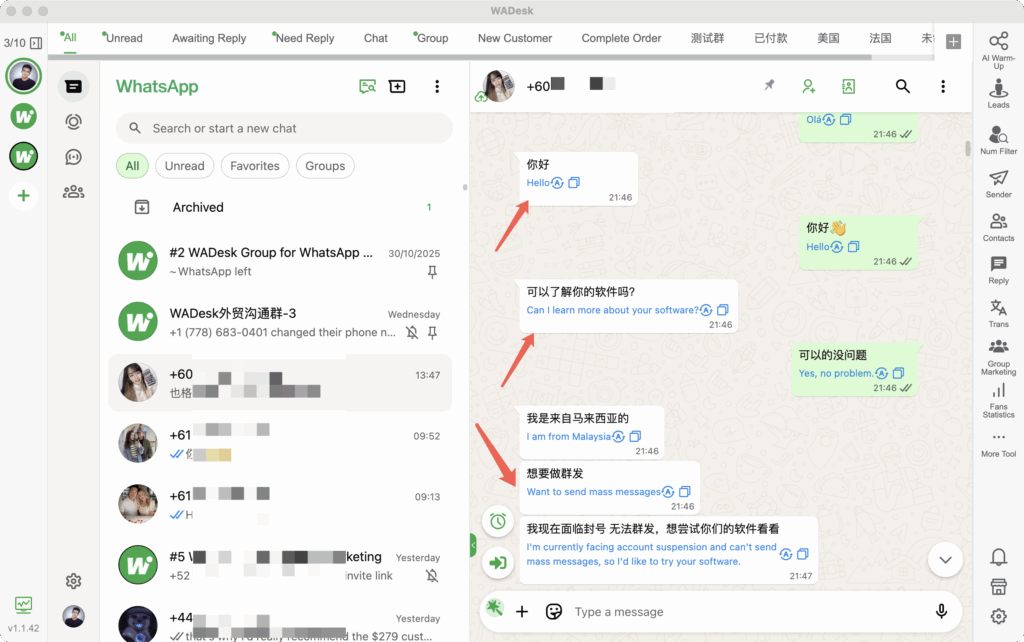This screenshot has height=642, width=1024.
Task: Select the voice message microphone icon
Action: 941,611
